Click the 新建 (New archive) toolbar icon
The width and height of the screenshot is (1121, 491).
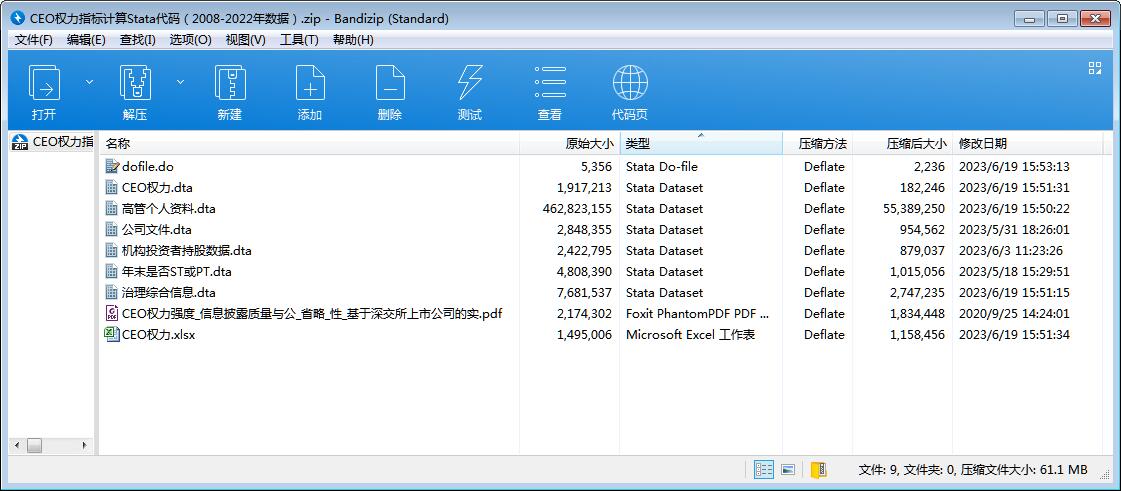point(230,82)
